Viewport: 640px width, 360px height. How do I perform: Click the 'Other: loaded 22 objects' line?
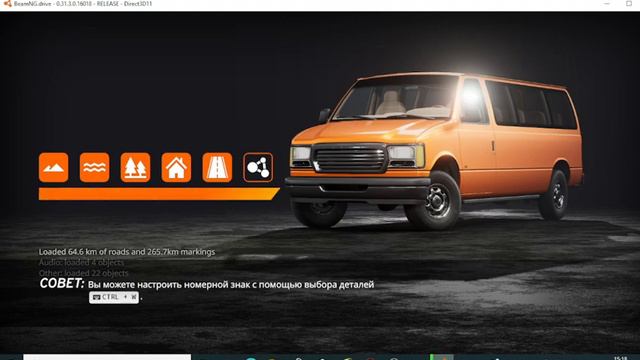tap(83, 273)
